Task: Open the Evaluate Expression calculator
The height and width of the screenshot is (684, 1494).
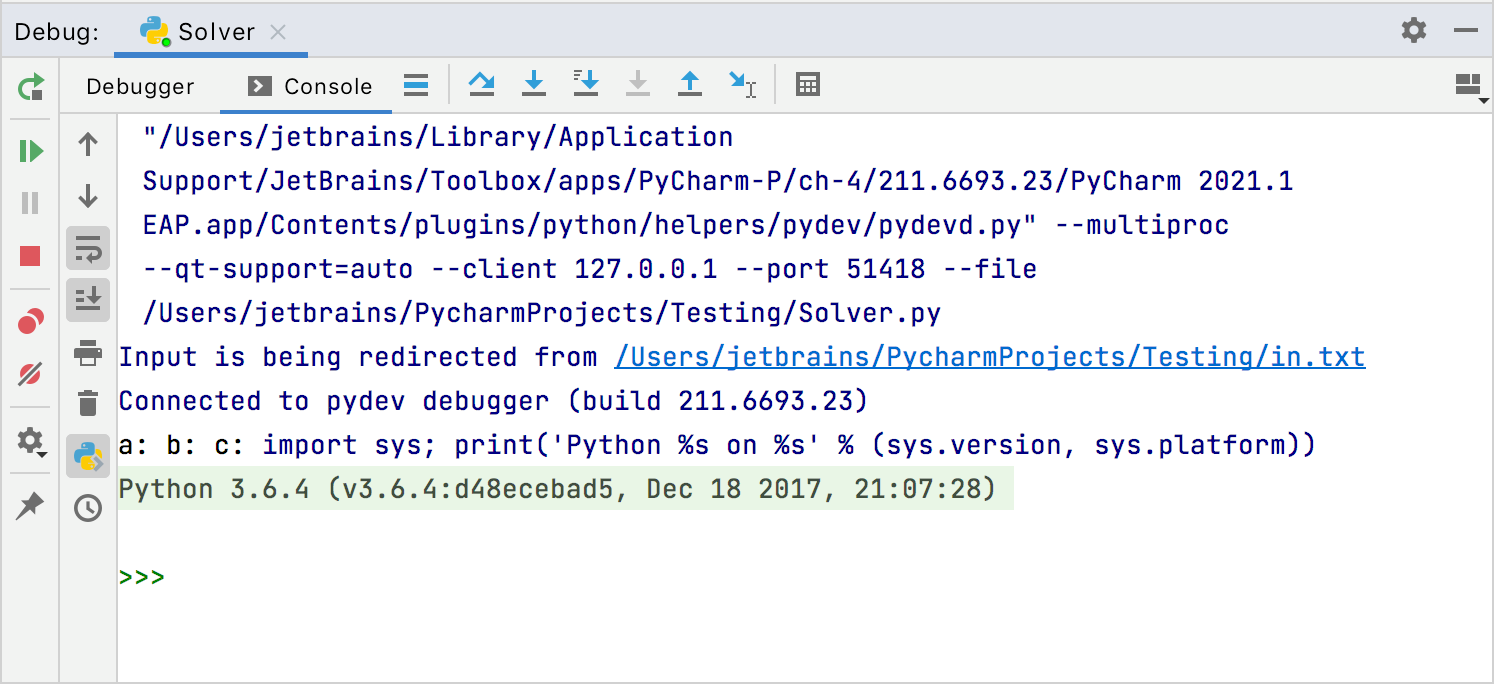Action: coord(807,84)
